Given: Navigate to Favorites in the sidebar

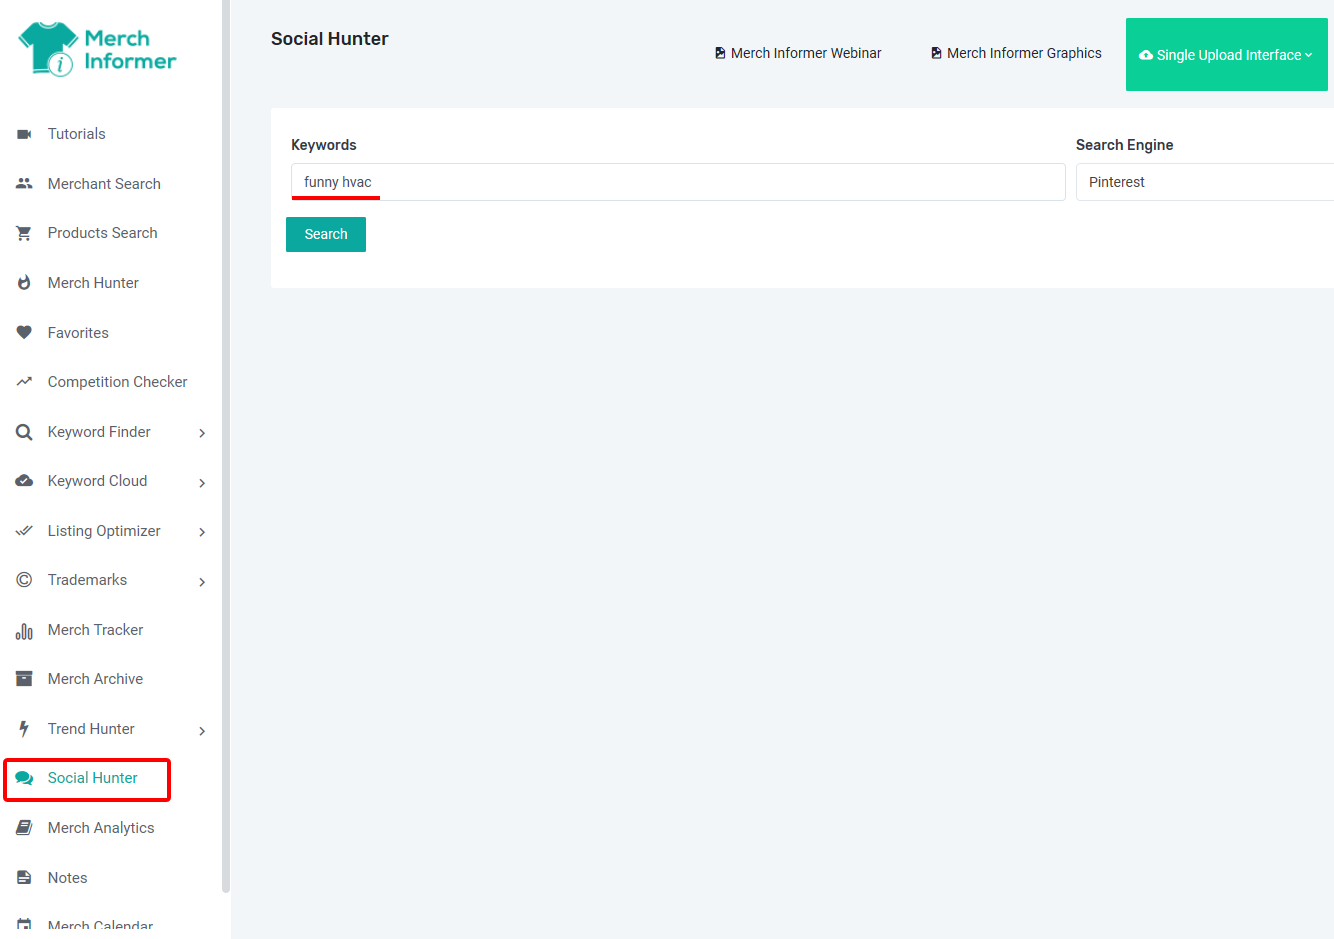Looking at the screenshot, I should [x=78, y=333].
